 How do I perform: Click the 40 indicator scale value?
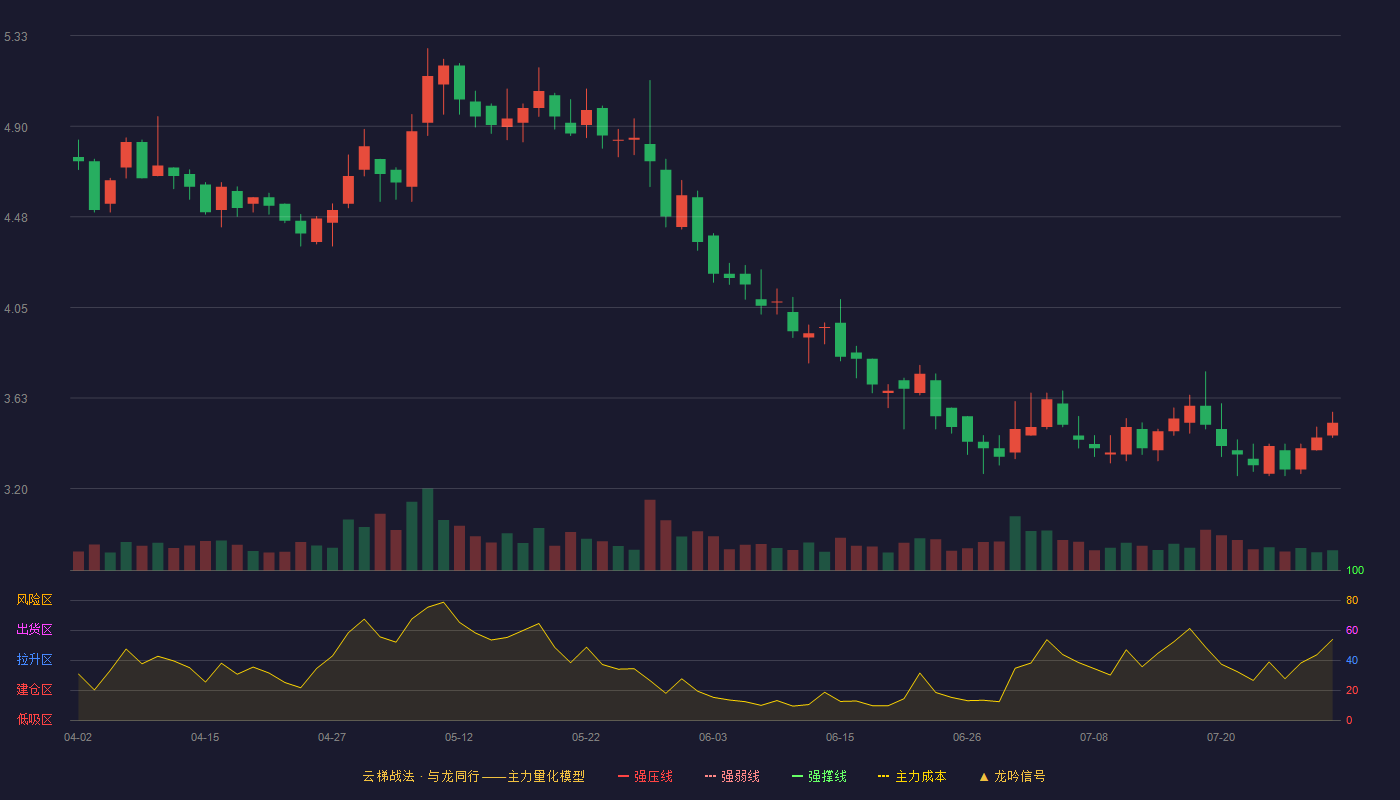(1352, 660)
